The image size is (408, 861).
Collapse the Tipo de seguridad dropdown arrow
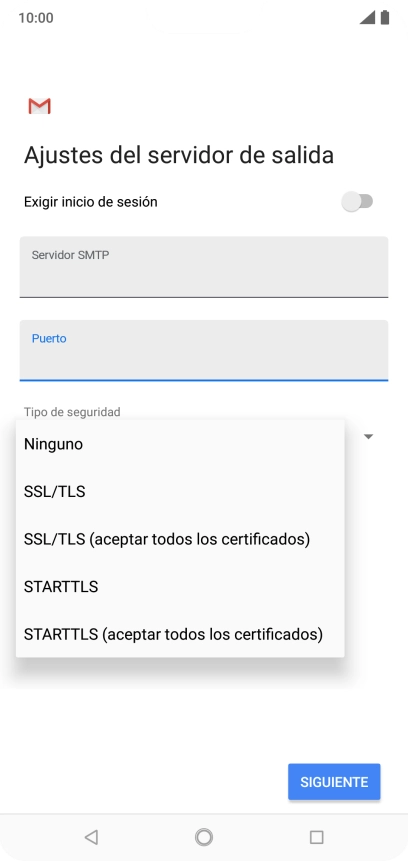click(369, 437)
